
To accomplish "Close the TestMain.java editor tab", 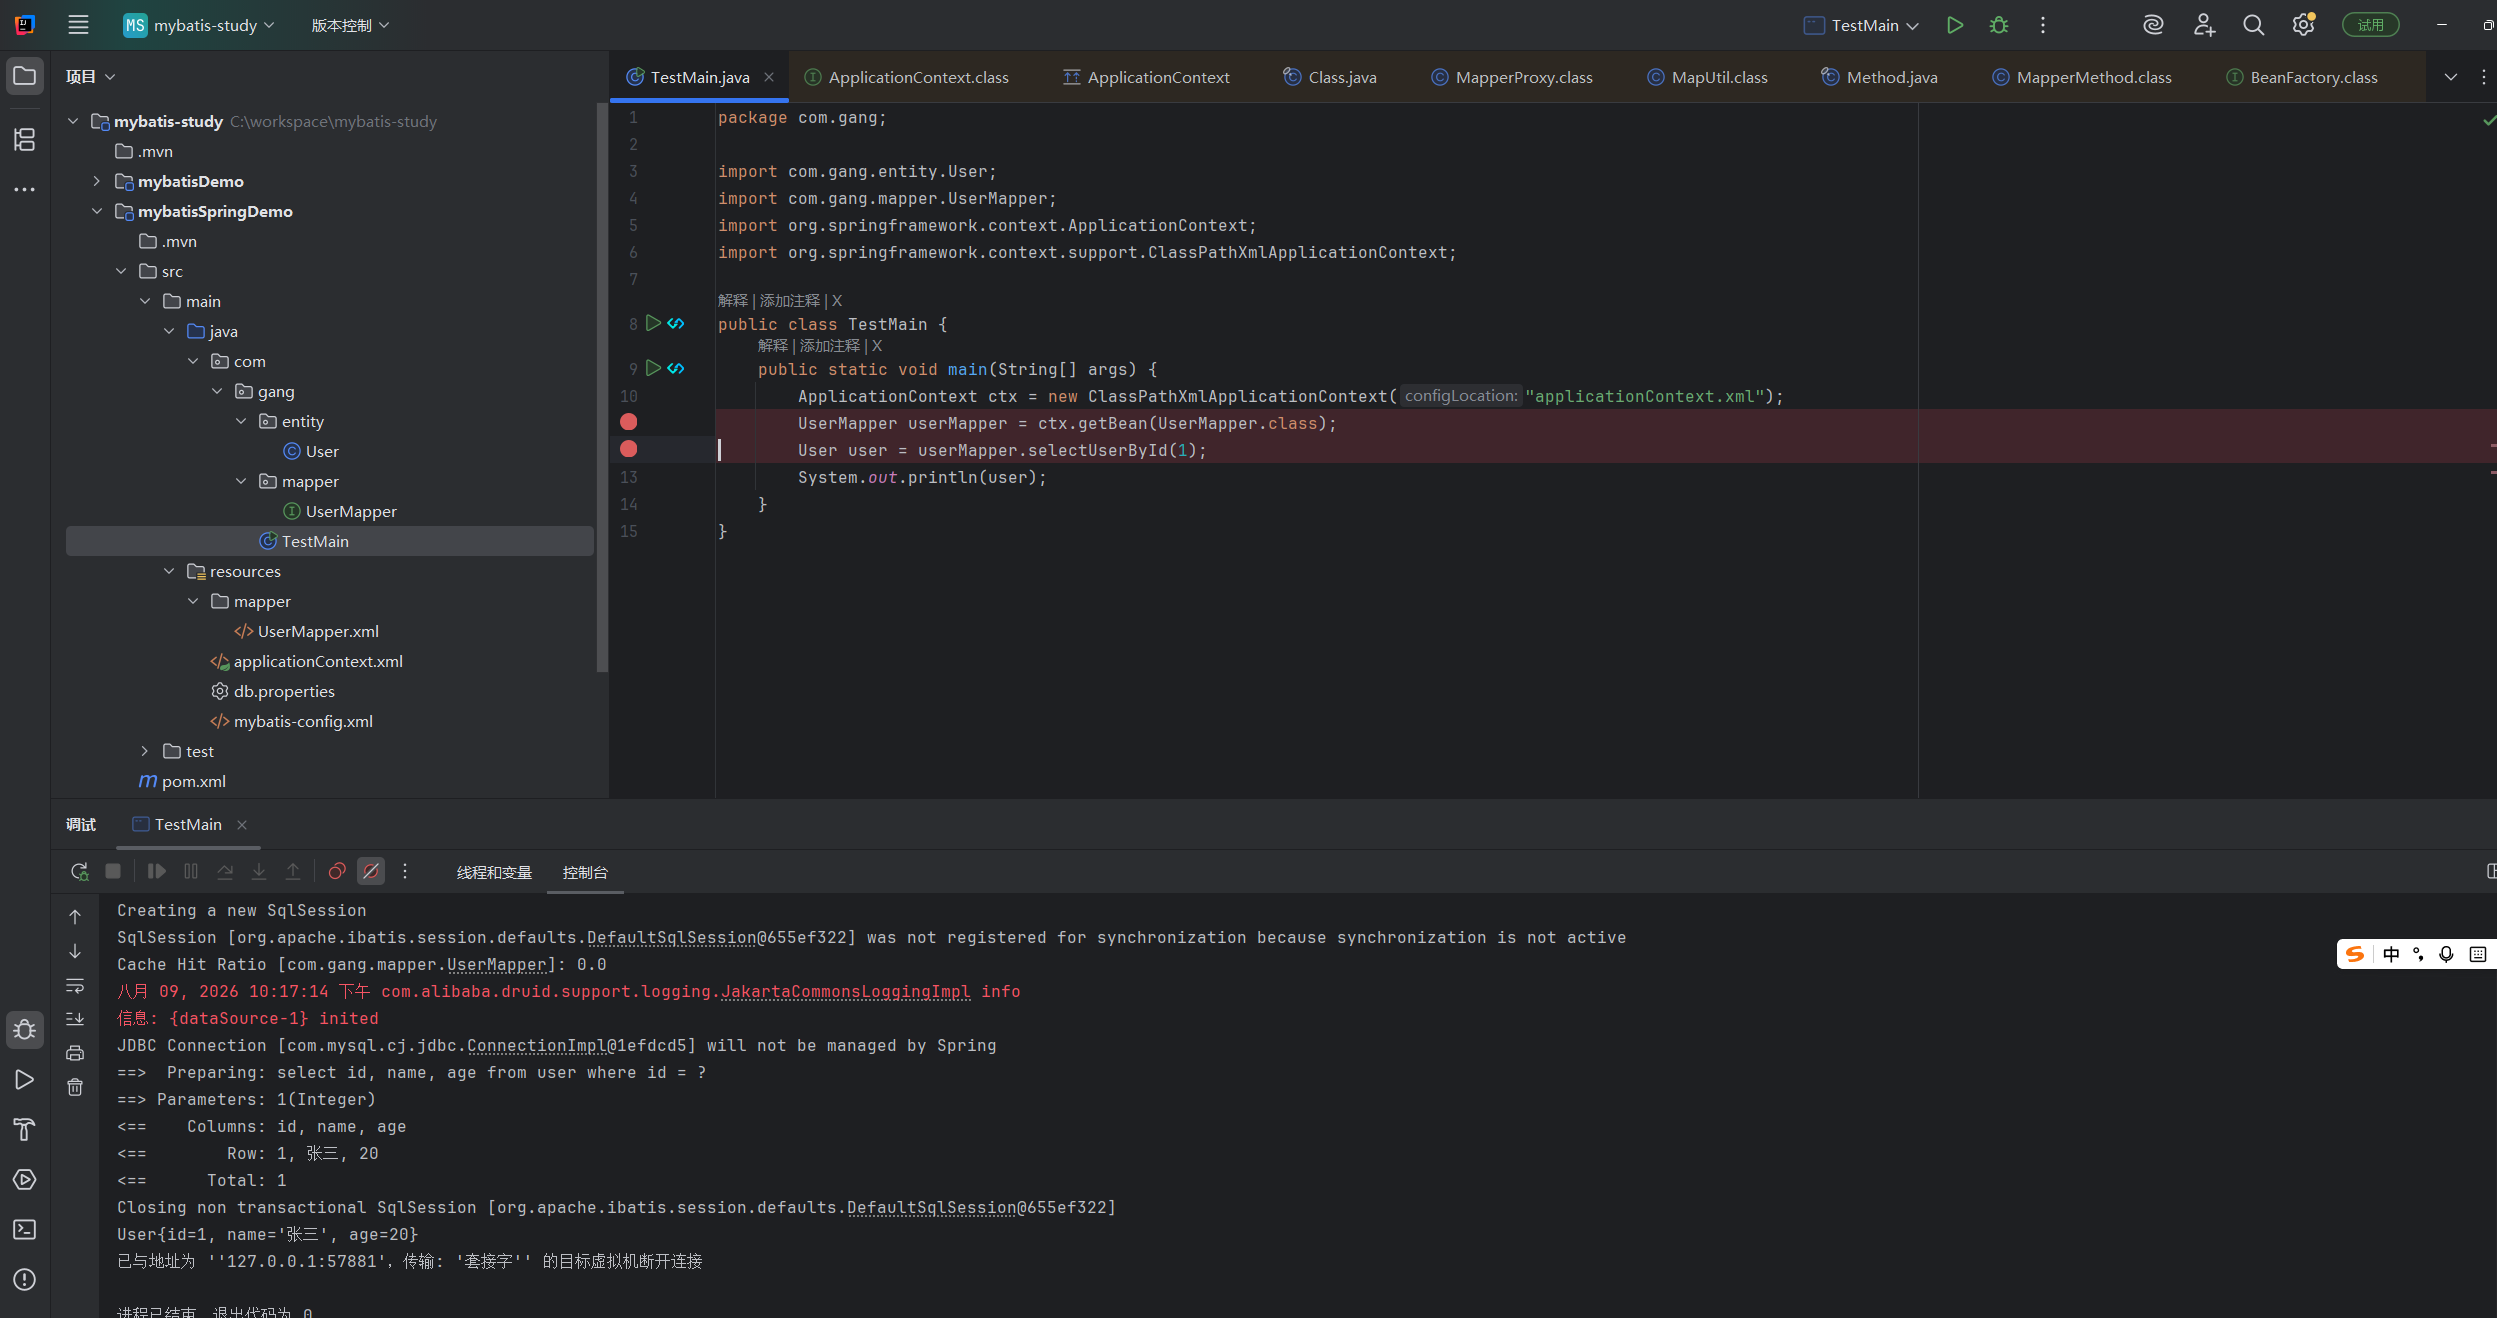I will [769, 77].
